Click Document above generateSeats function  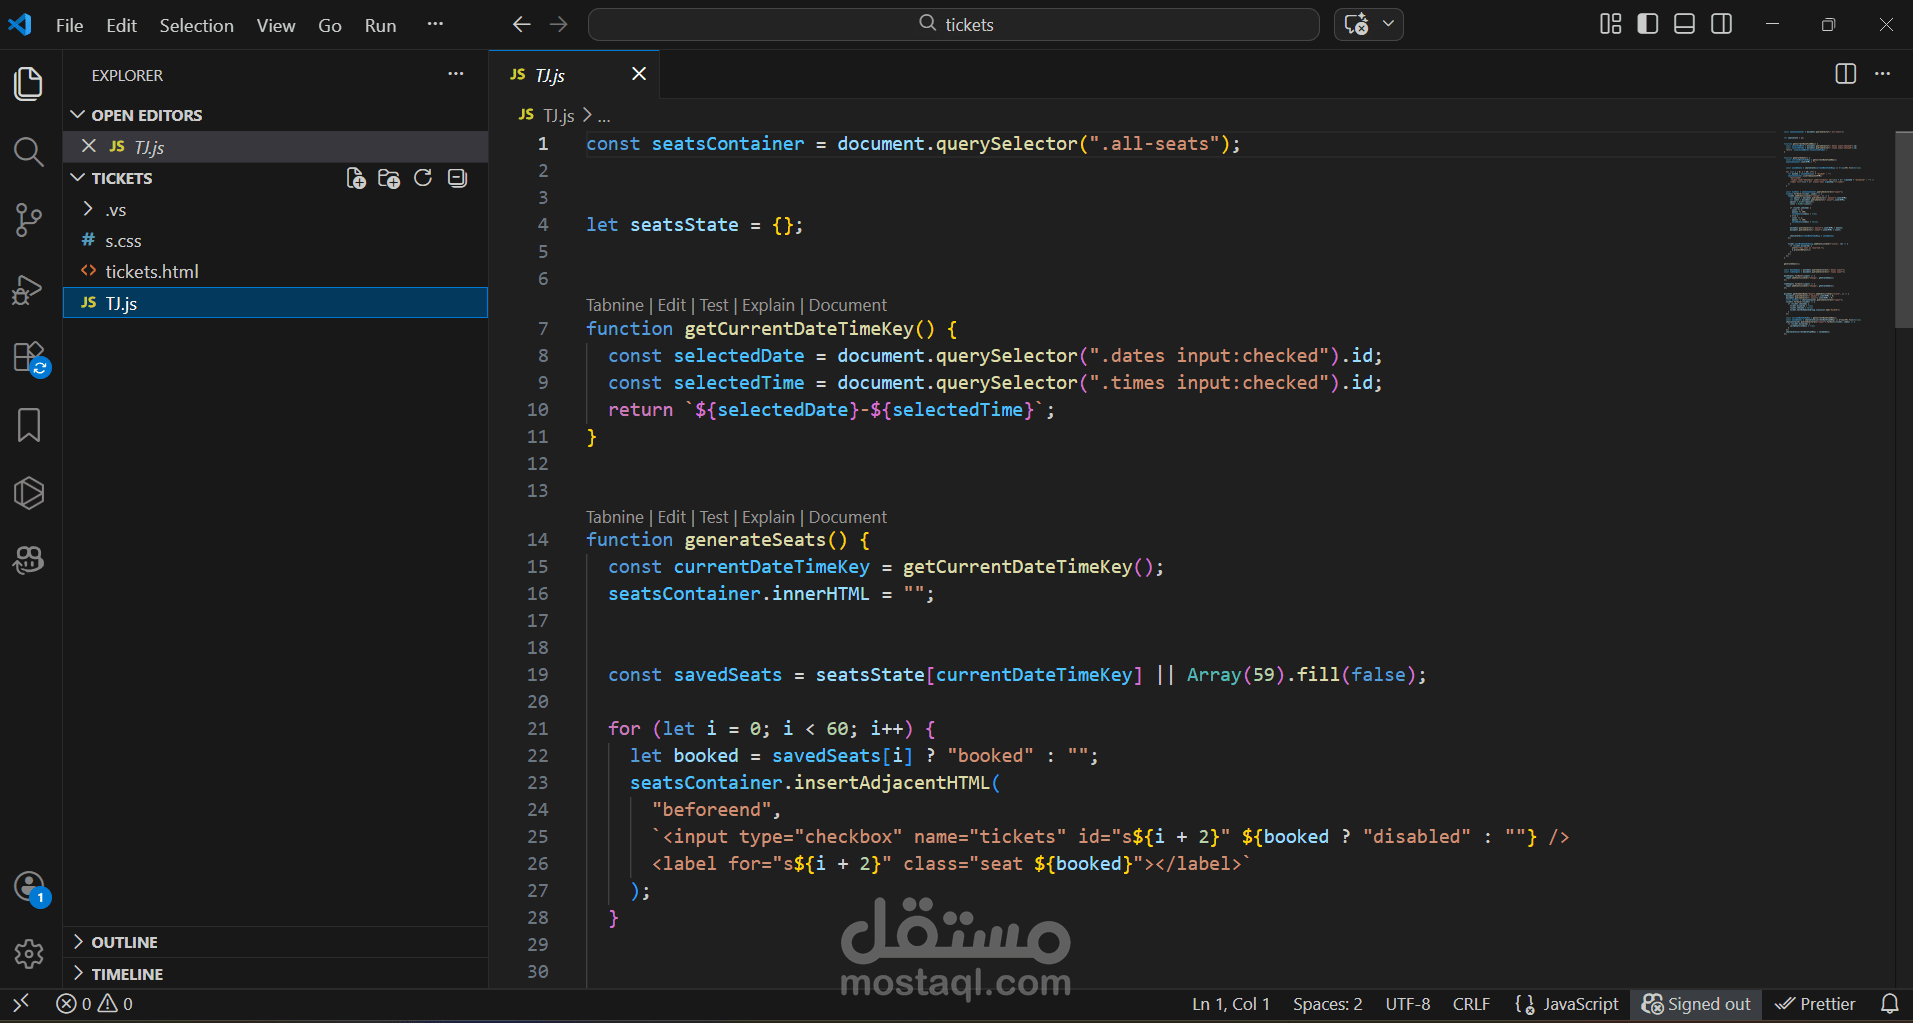[x=848, y=517]
